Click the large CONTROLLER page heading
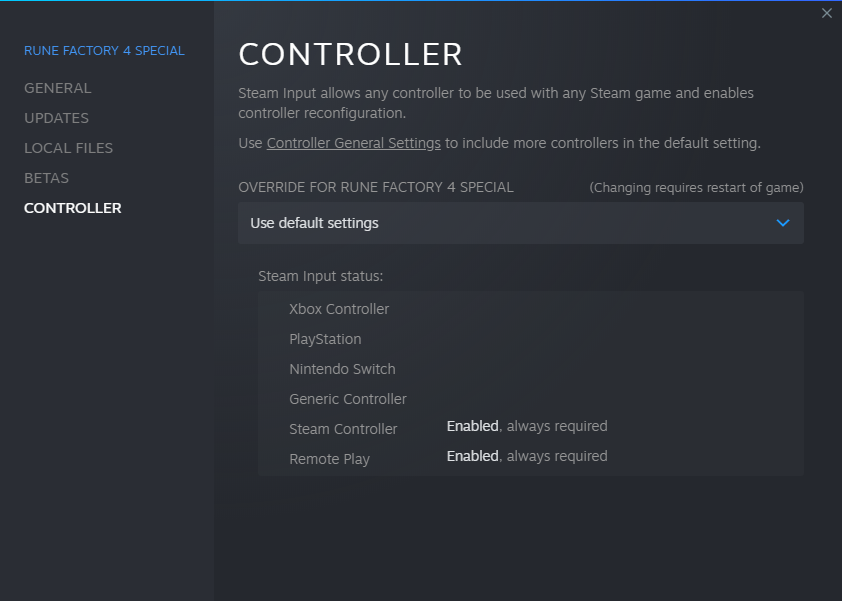The height and width of the screenshot is (601, 842). click(x=351, y=54)
